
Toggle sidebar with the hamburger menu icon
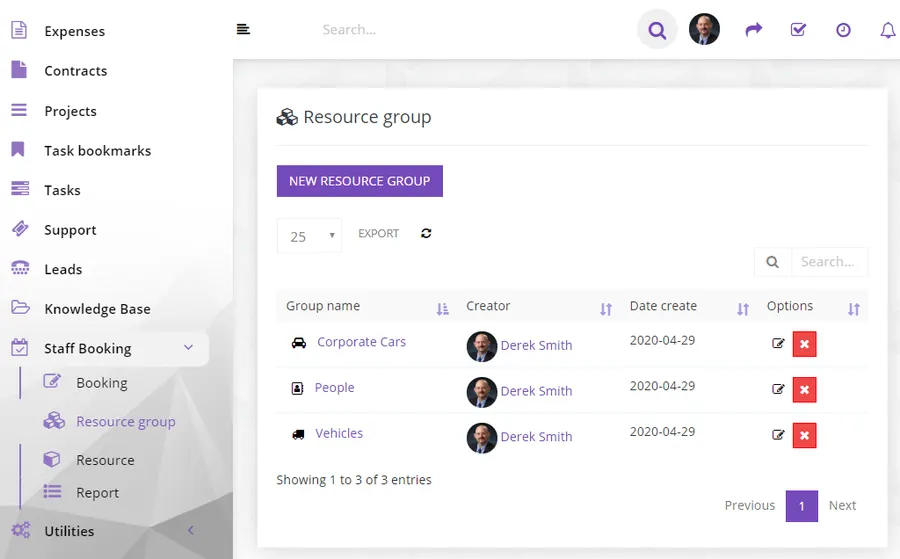pos(243,29)
